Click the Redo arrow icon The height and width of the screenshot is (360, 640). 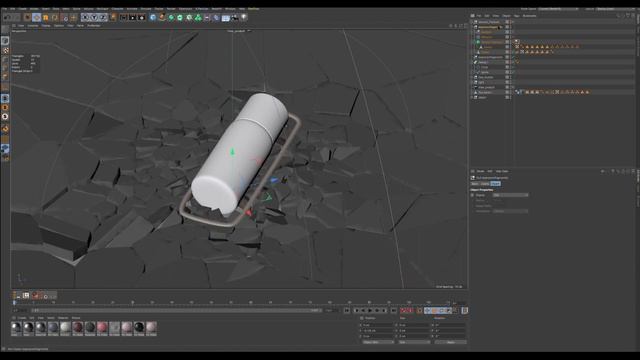click(x=16, y=18)
